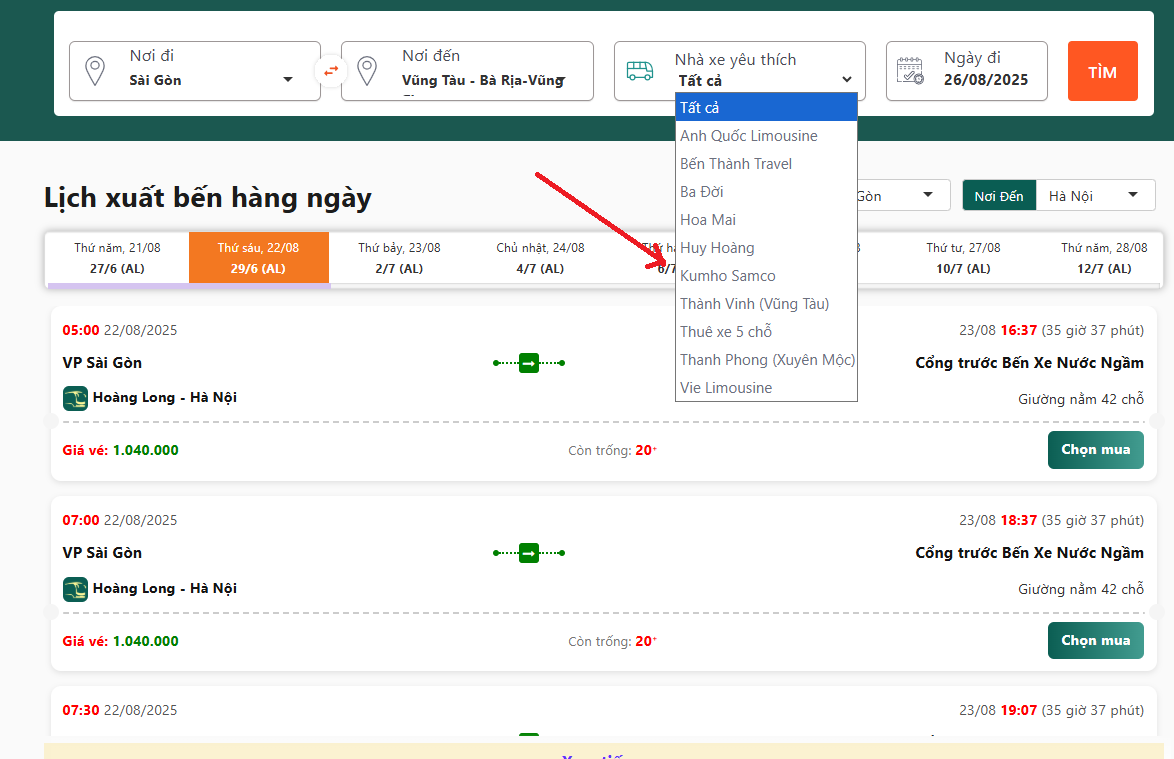Click the 07:30 22/08/2025 departure time
Image resolution: width=1174 pixels, height=759 pixels.
coord(120,710)
